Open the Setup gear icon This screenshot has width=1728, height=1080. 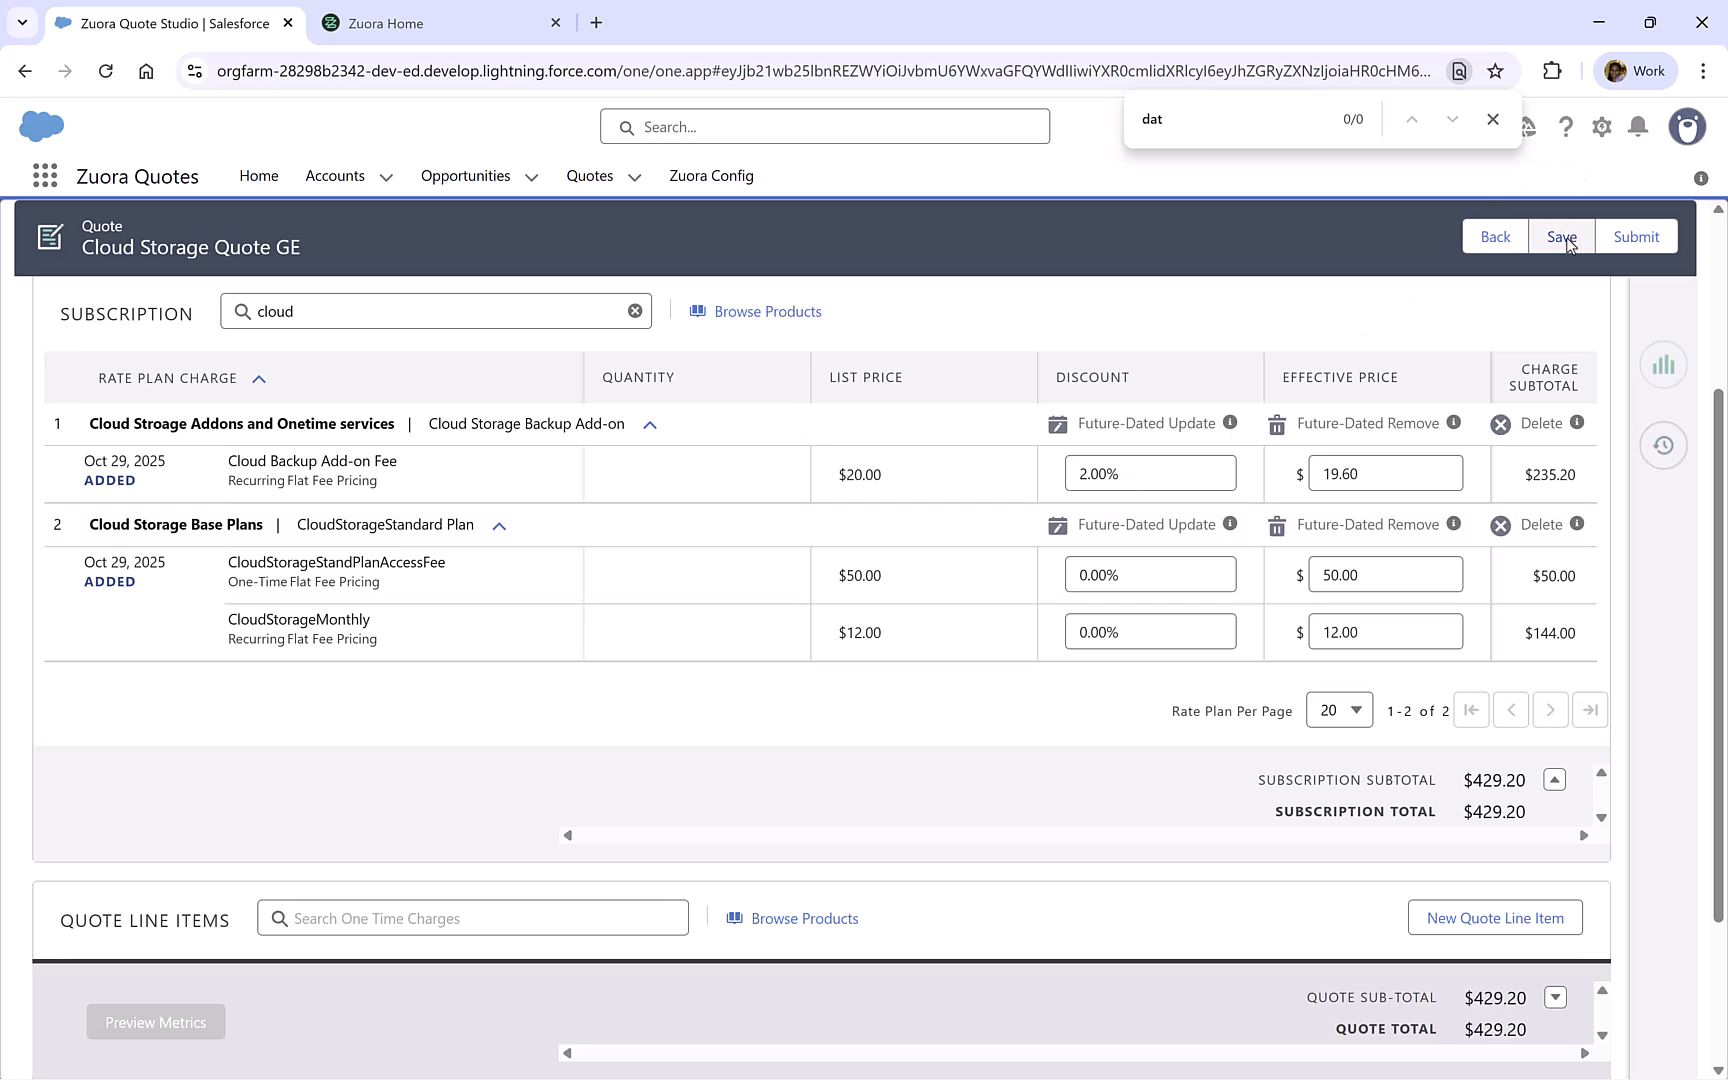pos(1602,127)
